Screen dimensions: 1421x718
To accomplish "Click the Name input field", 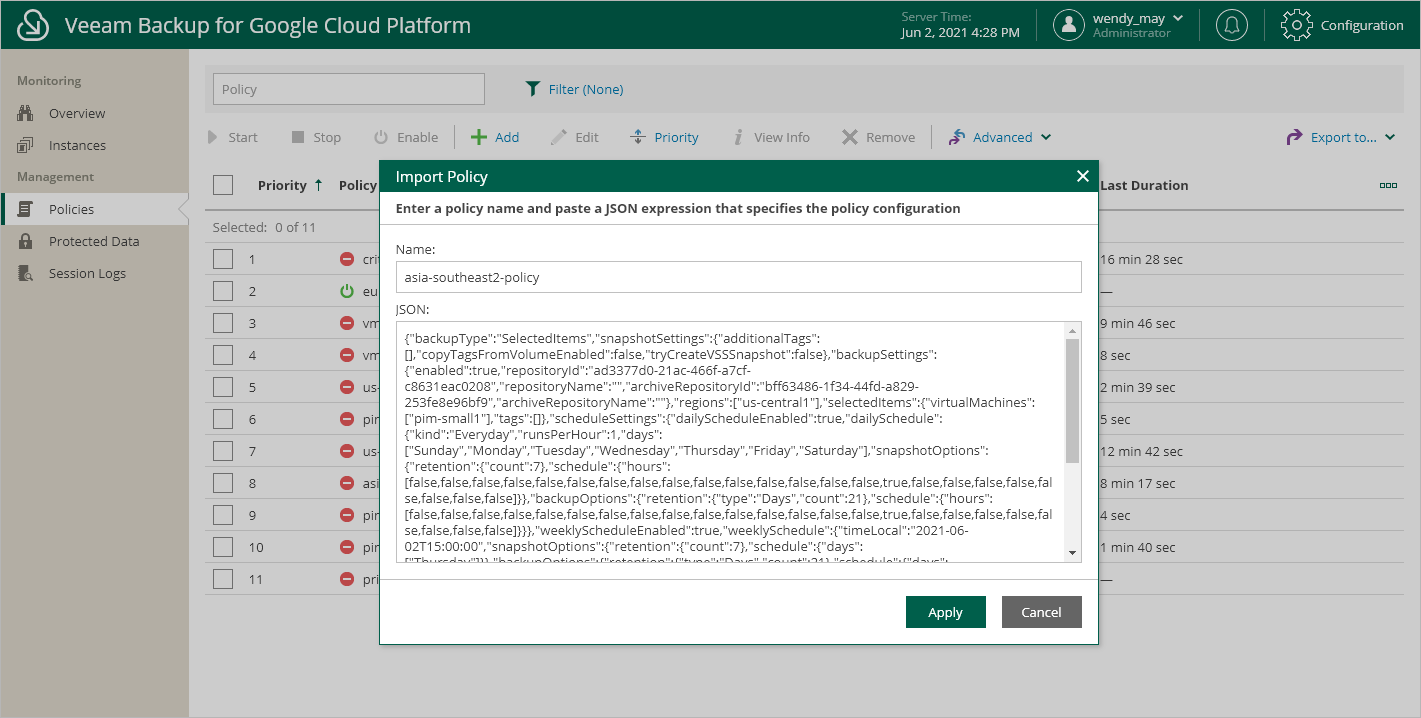I will [x=739, y=277].
